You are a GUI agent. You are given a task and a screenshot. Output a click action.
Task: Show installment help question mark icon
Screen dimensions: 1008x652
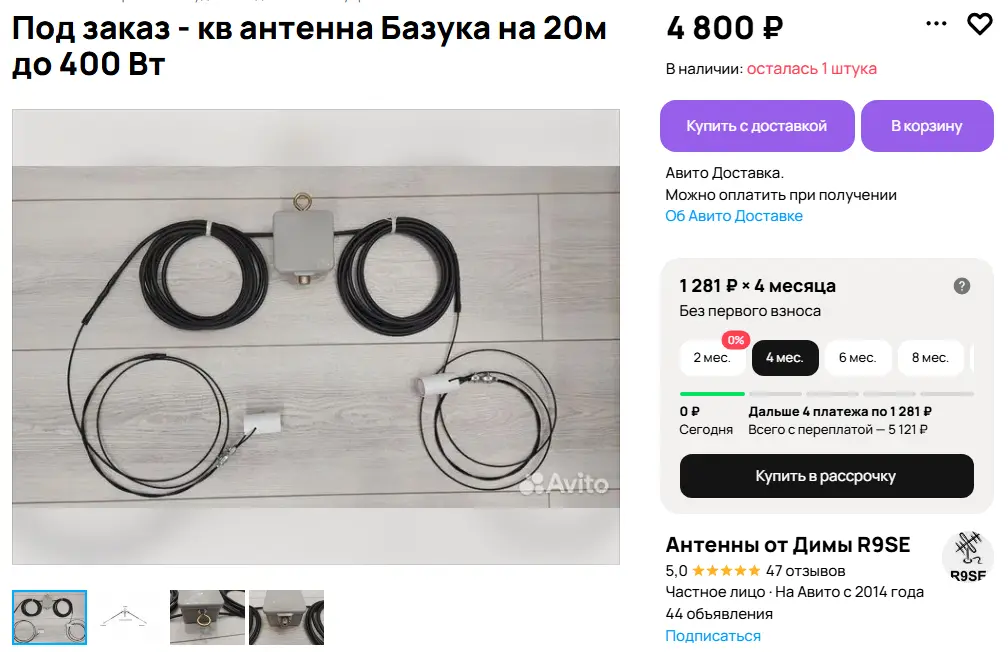click(961, 286)
